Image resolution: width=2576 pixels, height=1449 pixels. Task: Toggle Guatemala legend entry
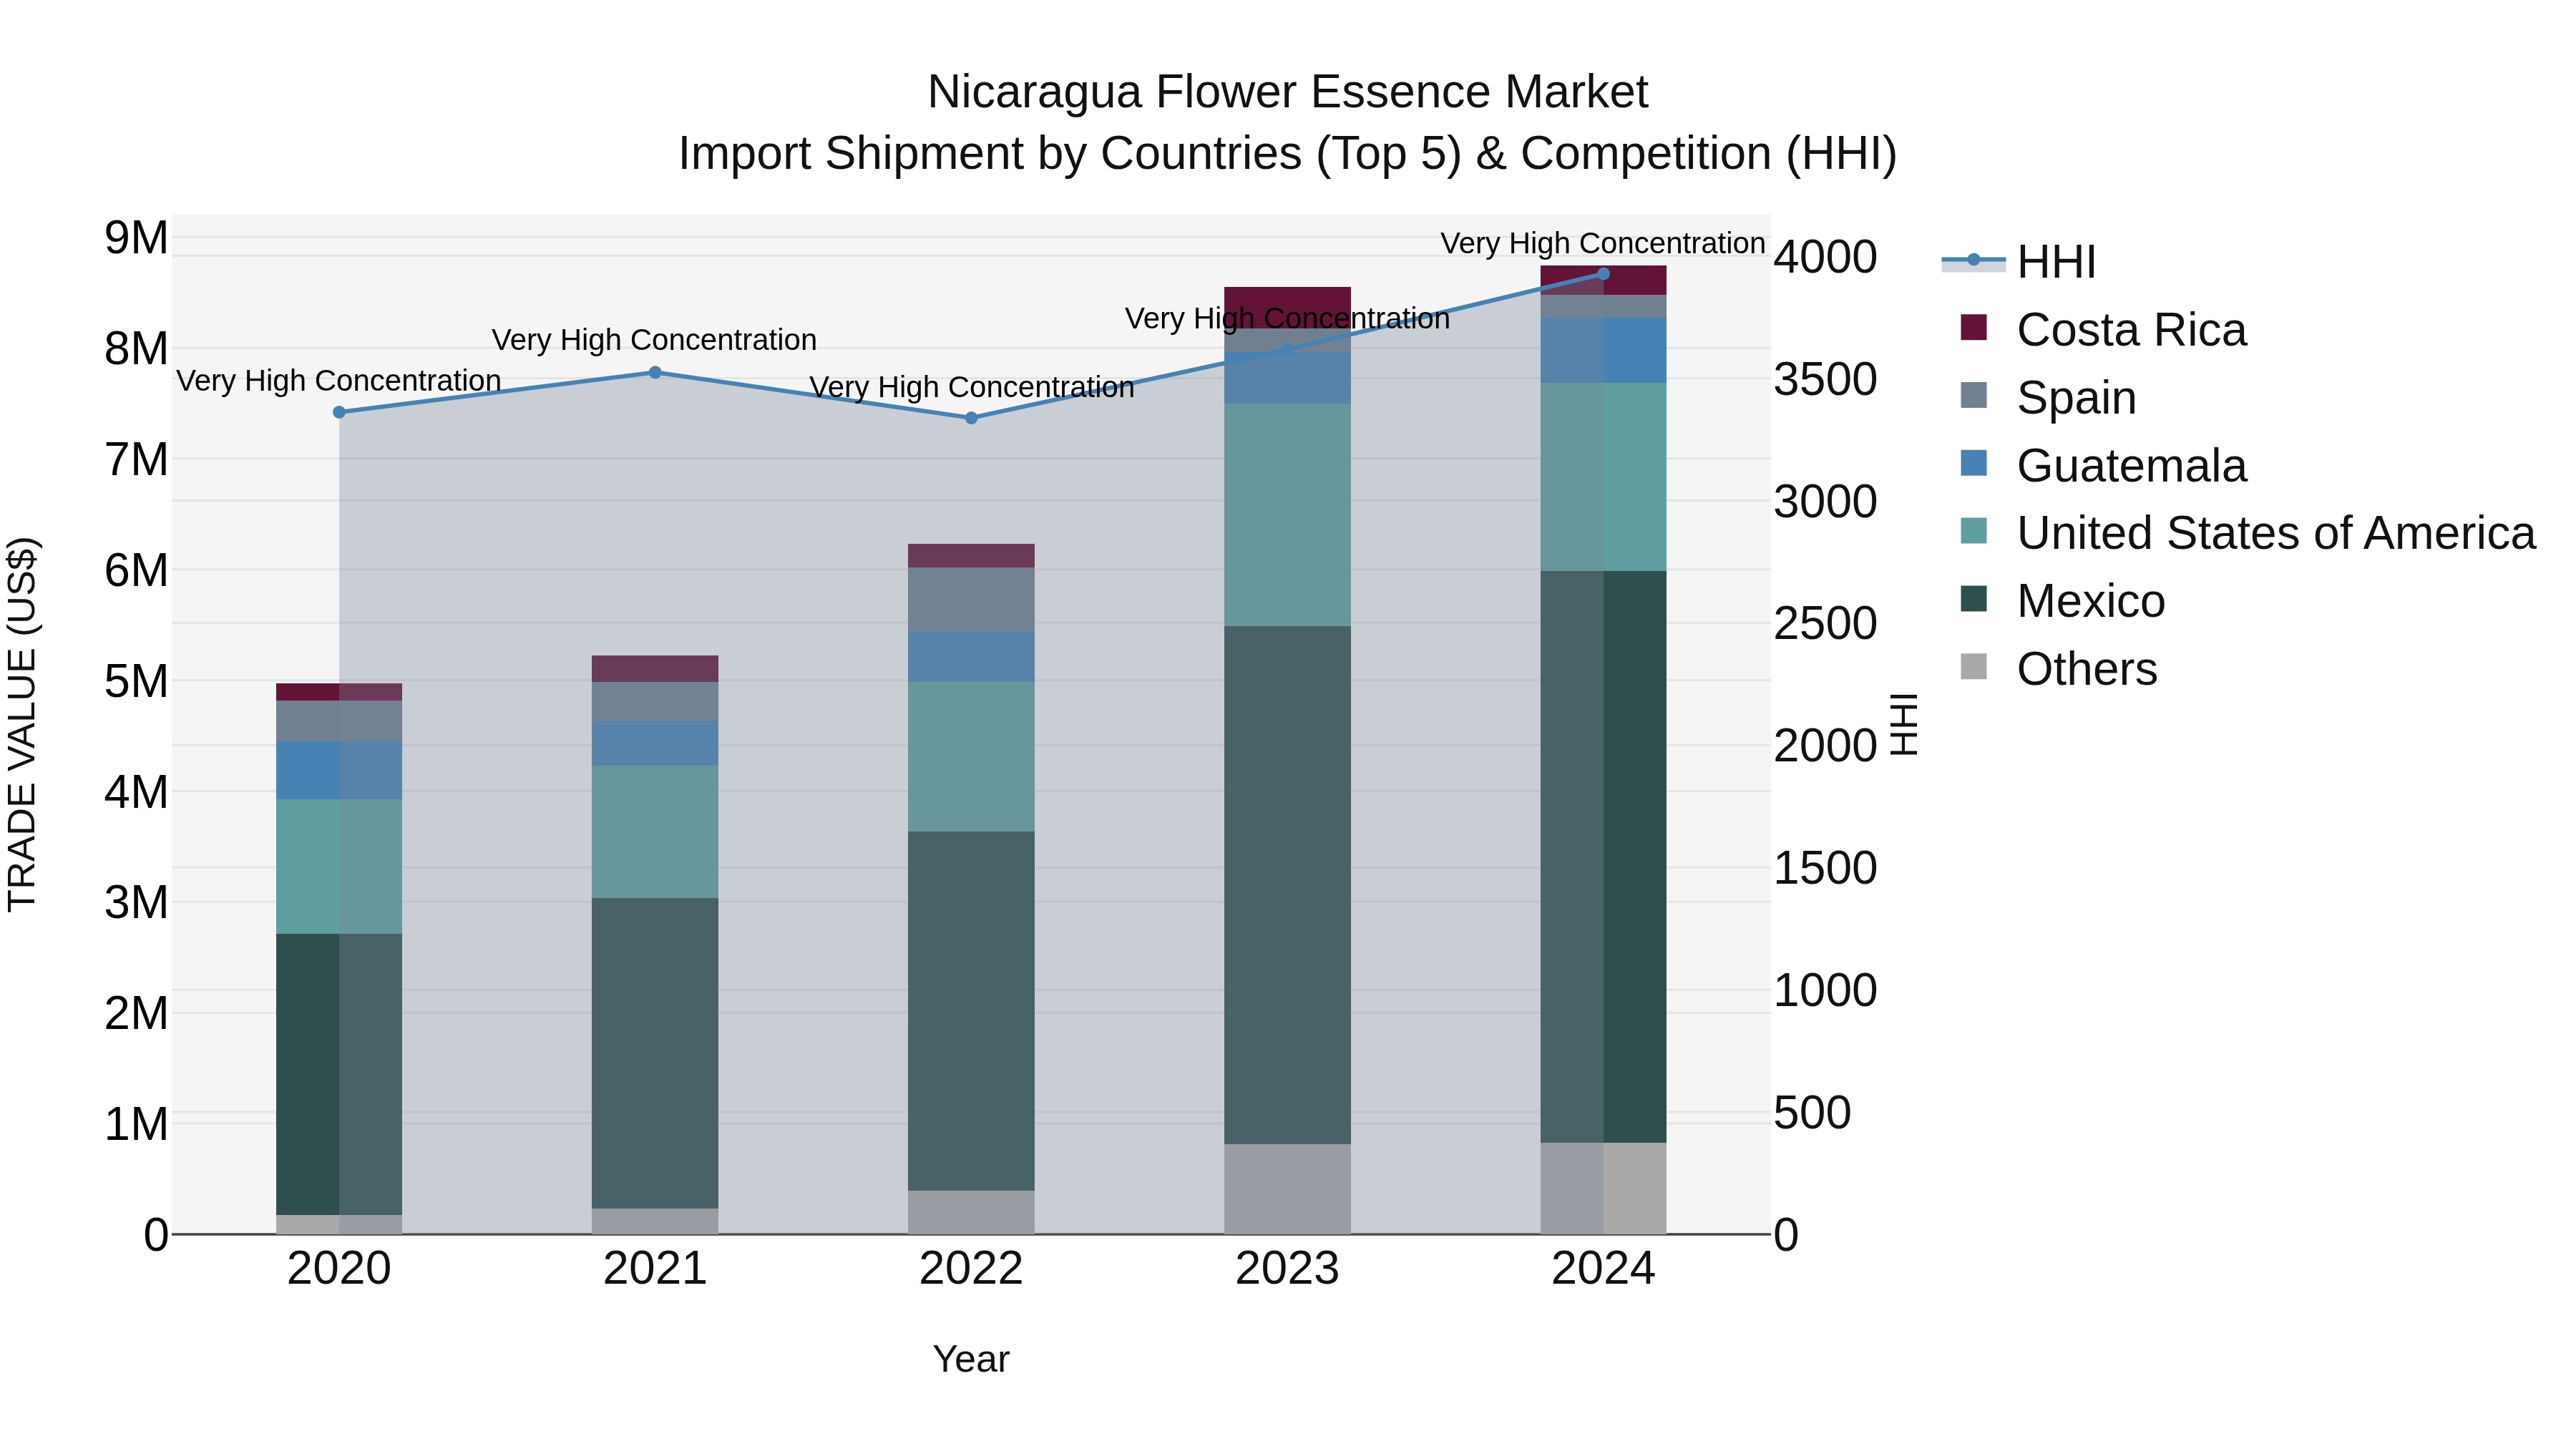[2103, 466]
